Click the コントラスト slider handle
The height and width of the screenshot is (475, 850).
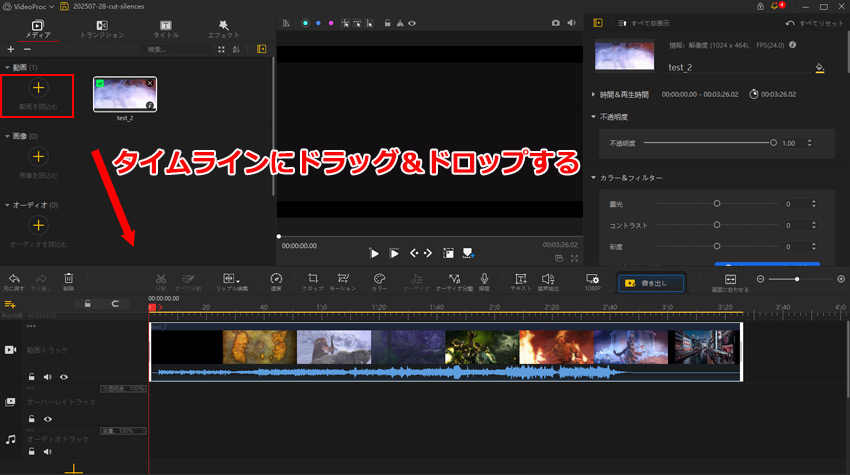tap(717, 224)
